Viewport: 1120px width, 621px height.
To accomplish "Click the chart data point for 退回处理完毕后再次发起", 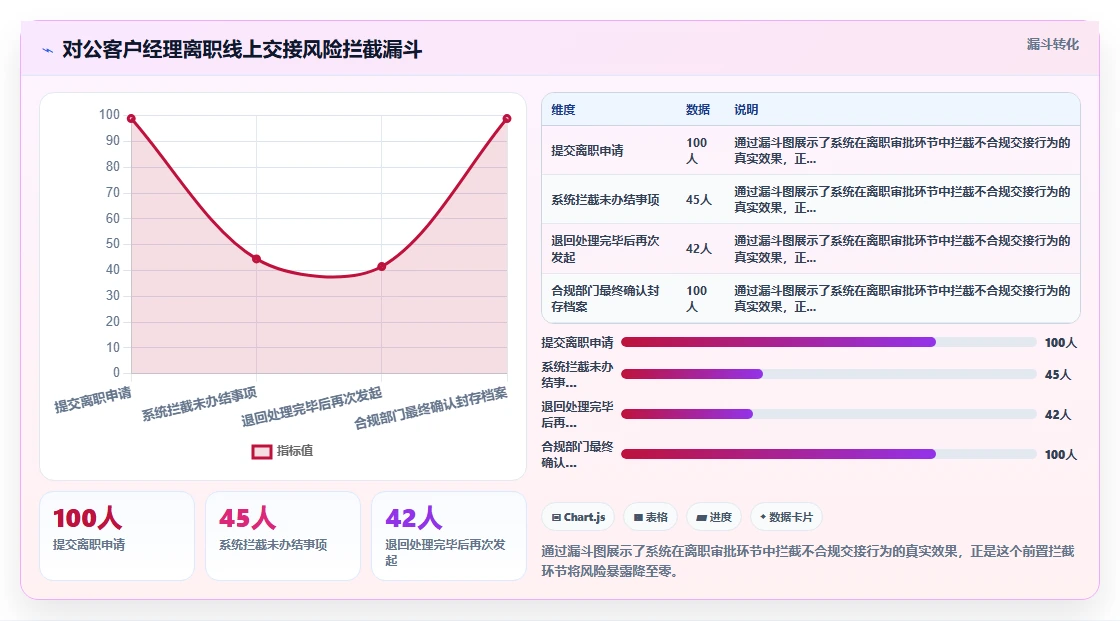I will 381,267.
